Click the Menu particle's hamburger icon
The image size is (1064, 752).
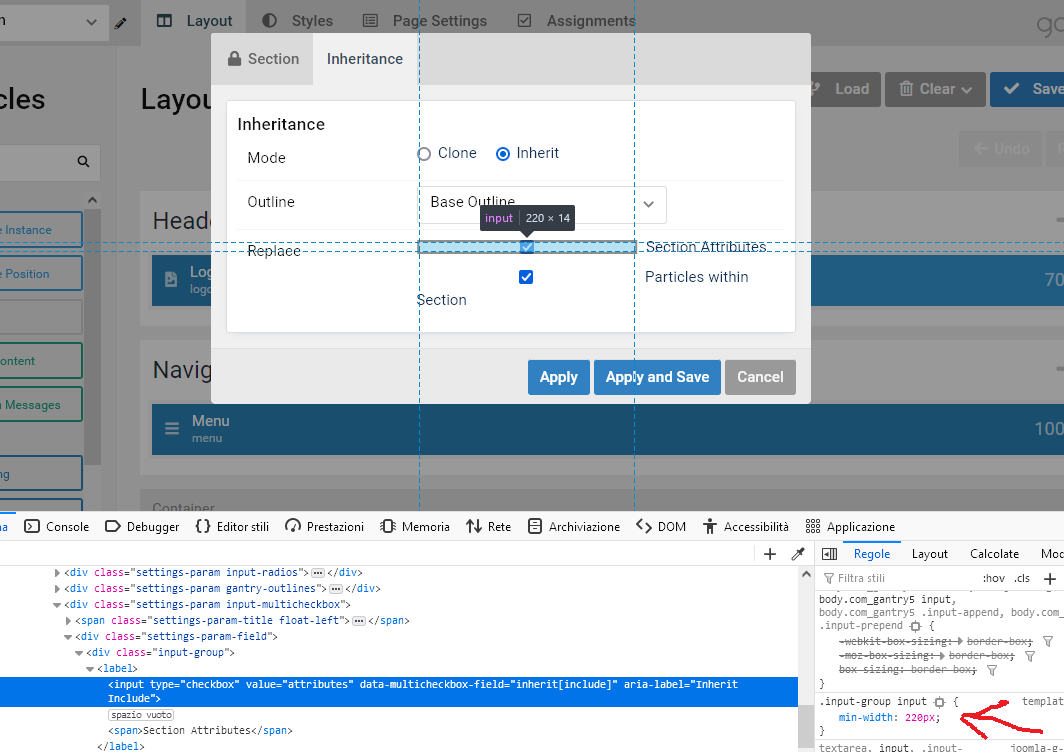point(172,428)
